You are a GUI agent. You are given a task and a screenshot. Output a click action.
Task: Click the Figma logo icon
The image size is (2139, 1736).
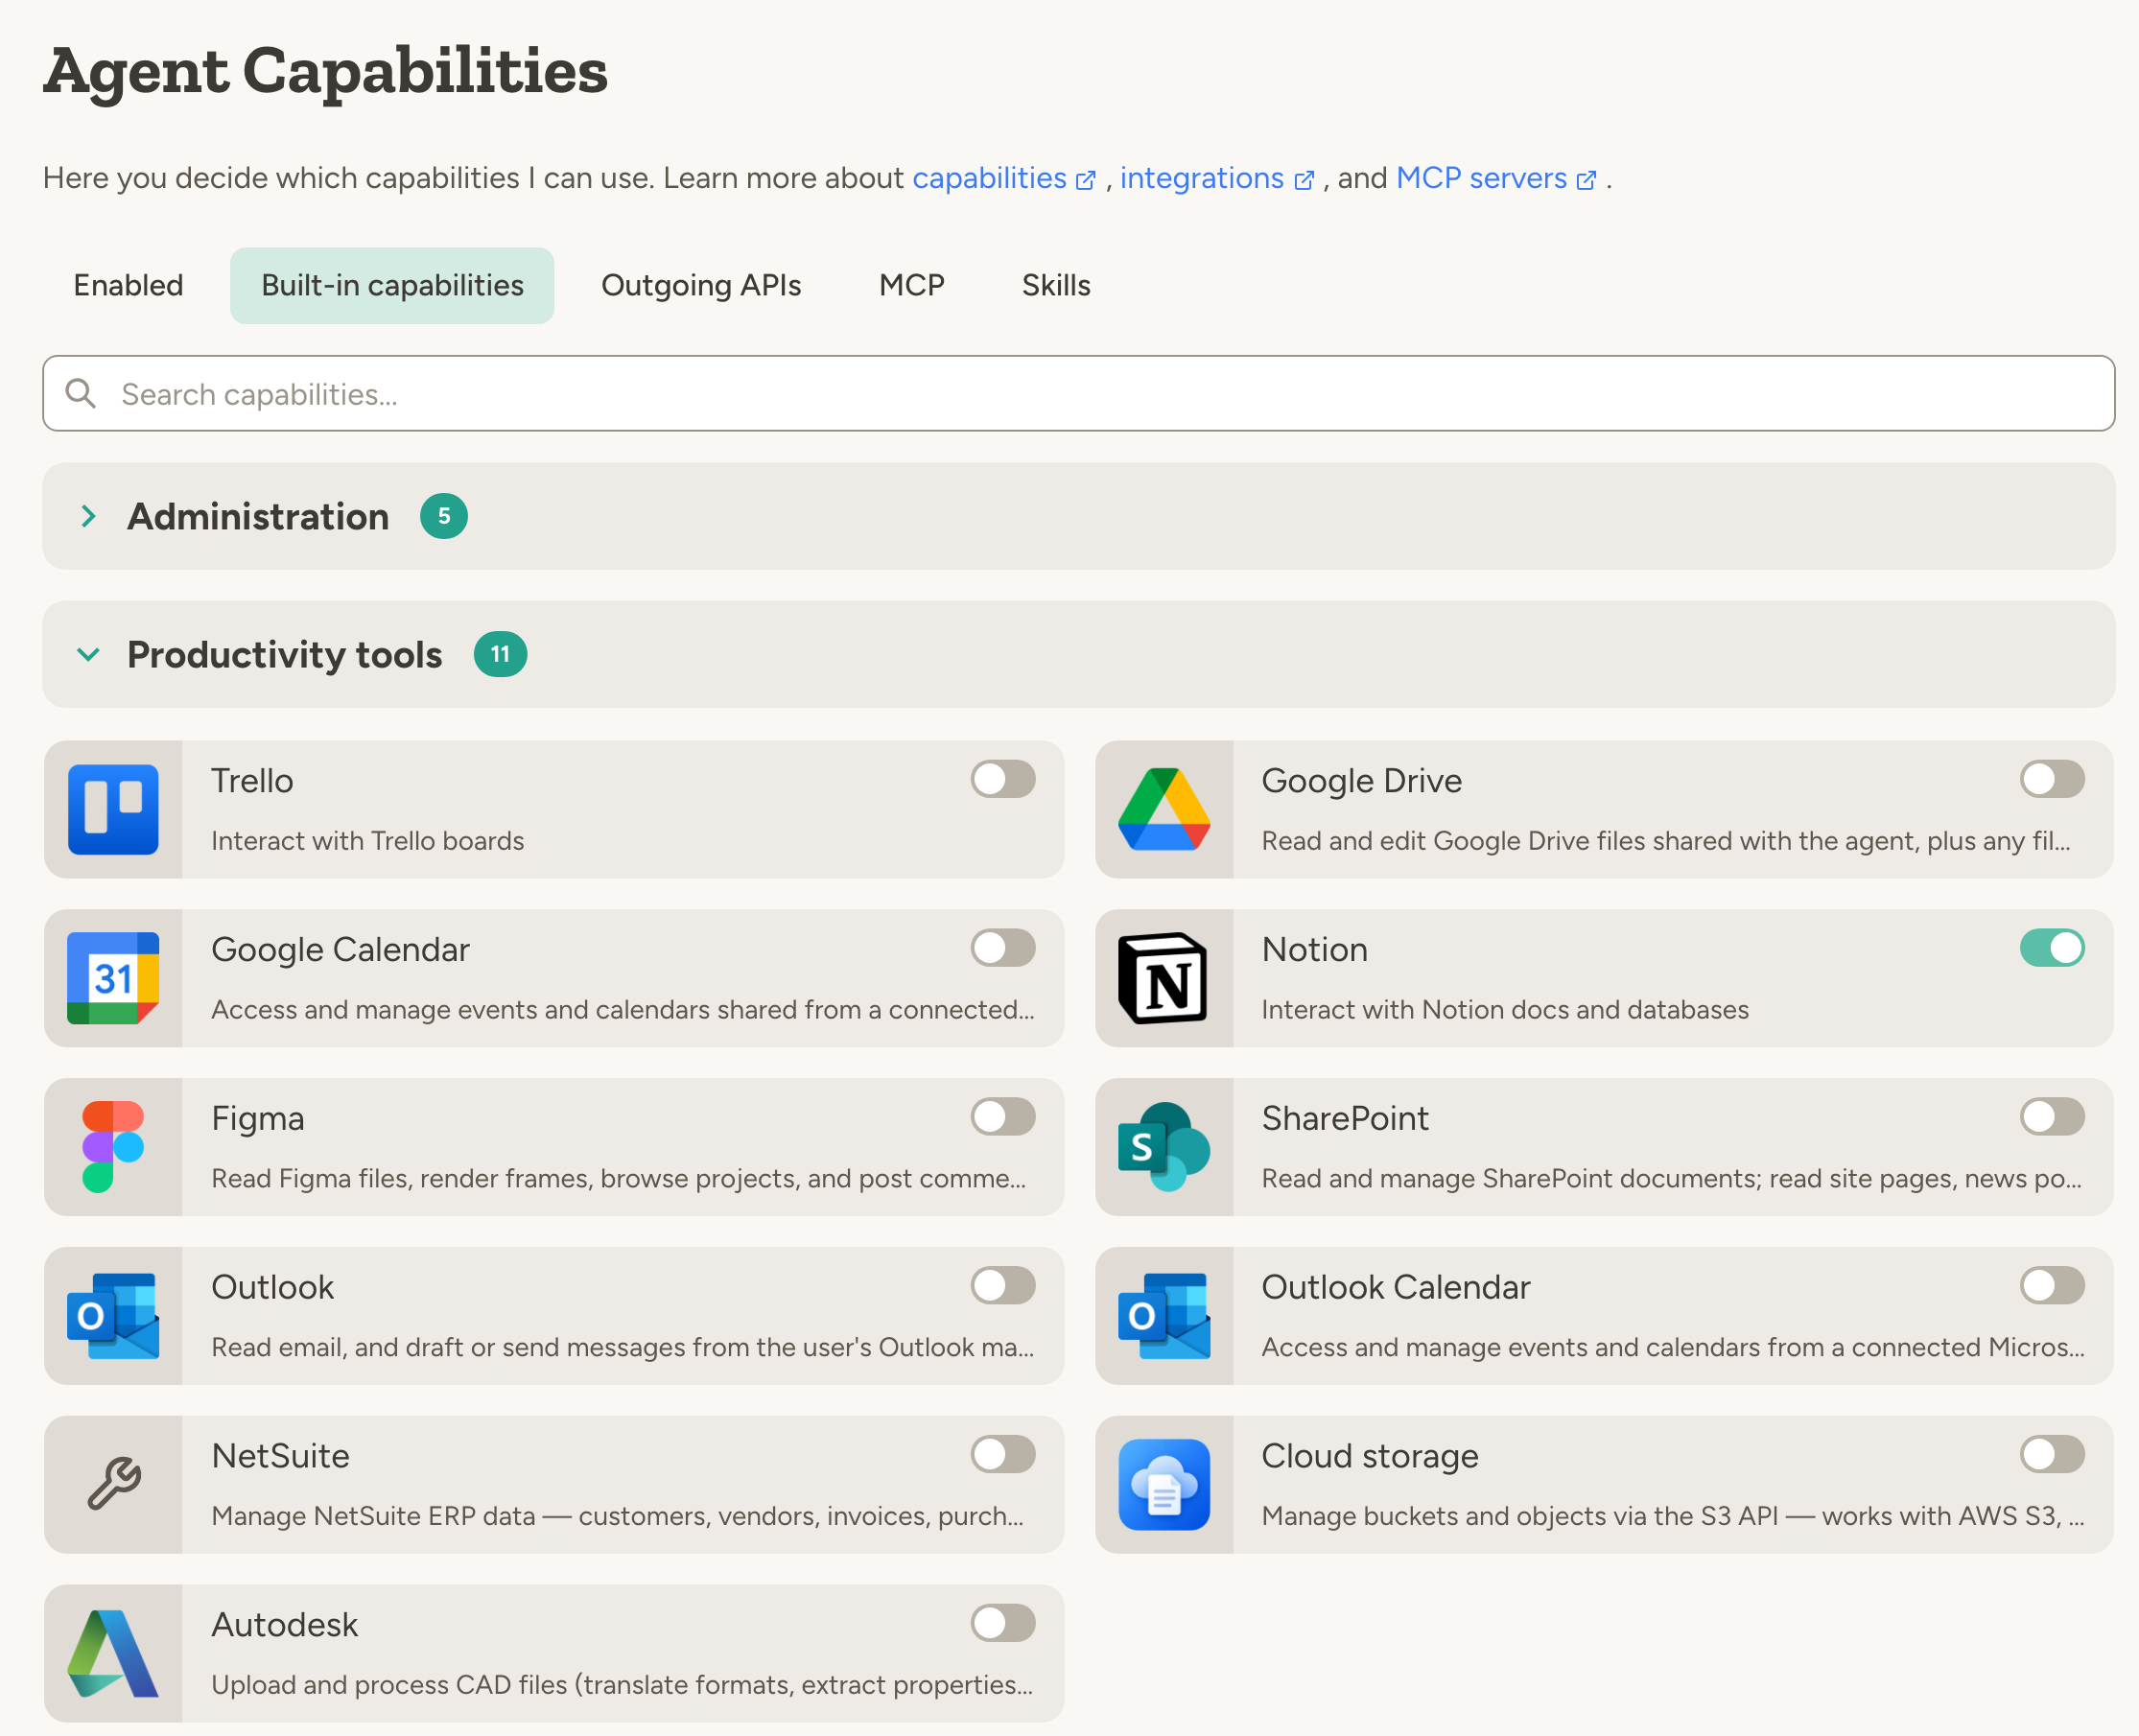pos(113,1147)
